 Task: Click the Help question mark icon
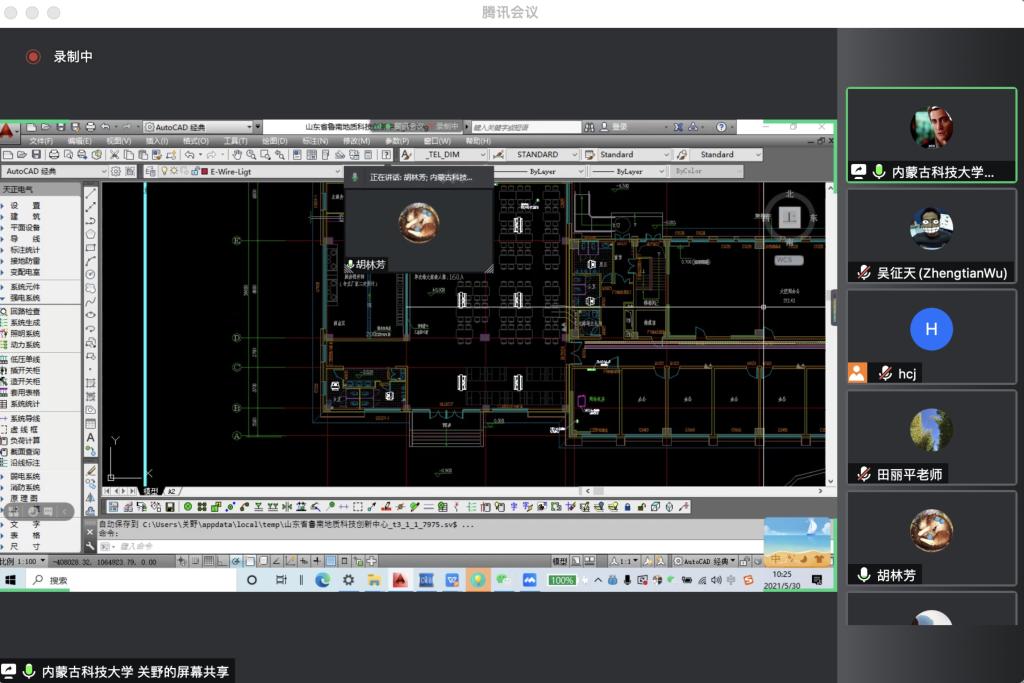tap(385, 155)
